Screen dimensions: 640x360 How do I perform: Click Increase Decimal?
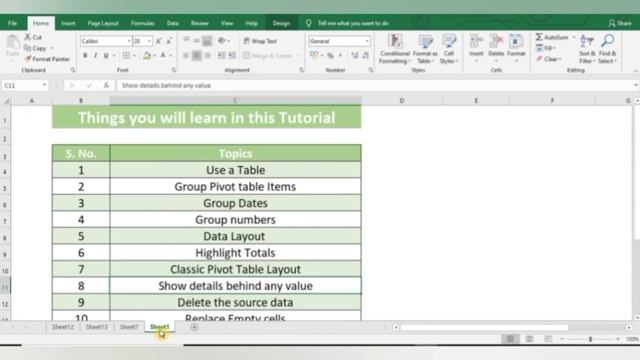355,56
